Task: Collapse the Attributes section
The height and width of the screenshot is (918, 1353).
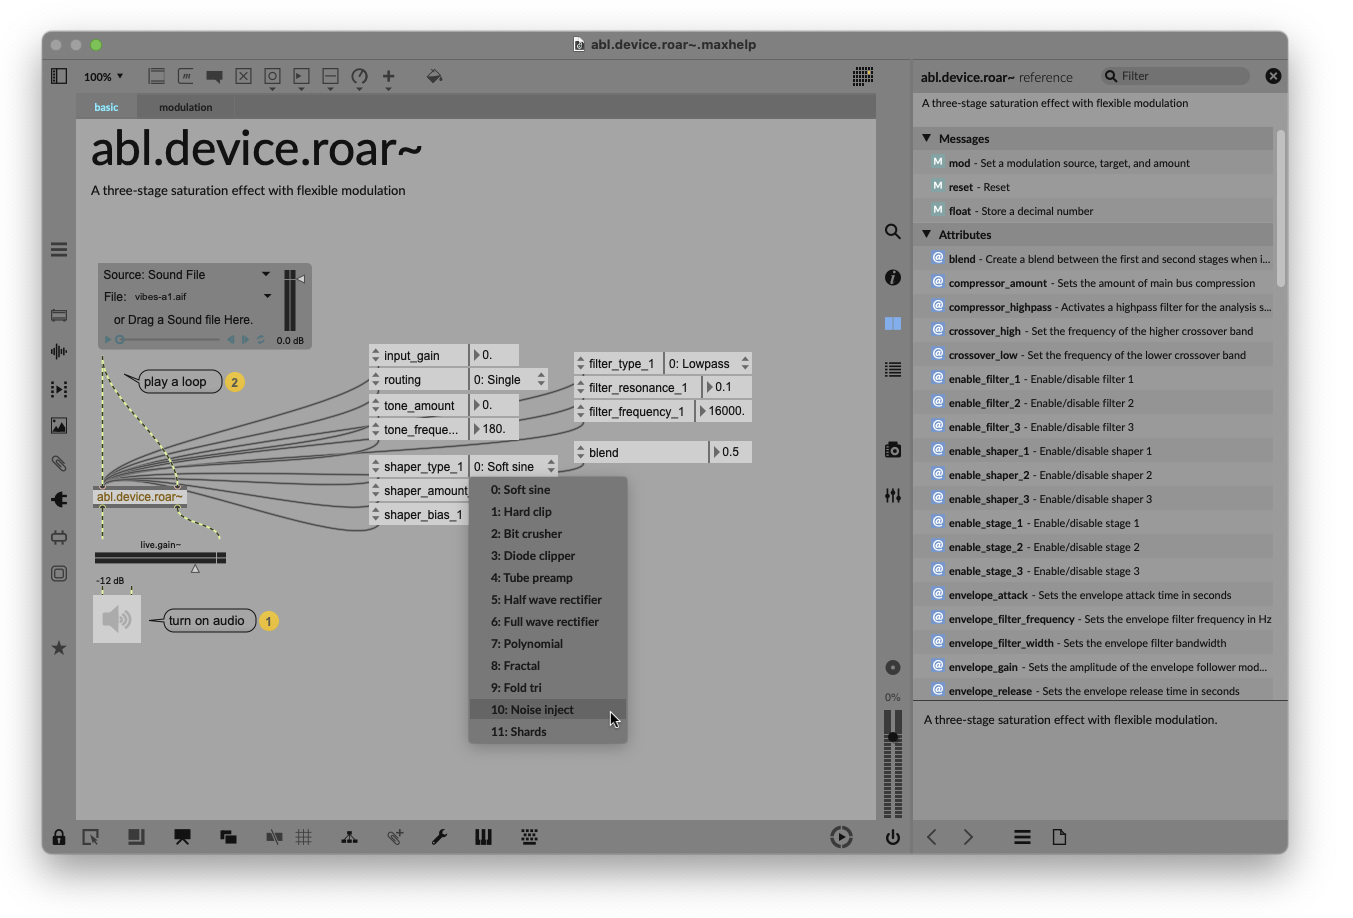Action: tap(927, 235)
